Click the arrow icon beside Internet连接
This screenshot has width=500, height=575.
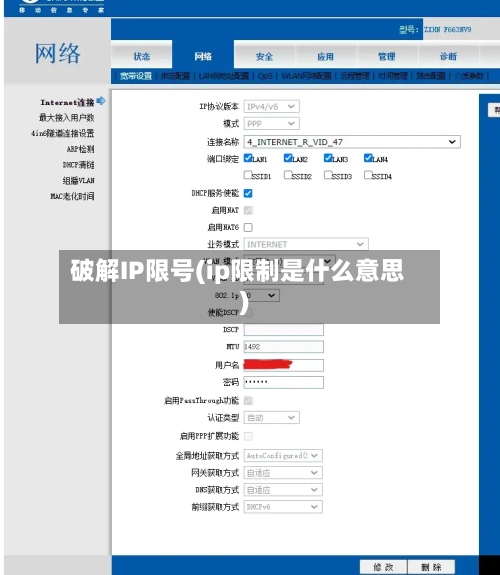[101, 101]
